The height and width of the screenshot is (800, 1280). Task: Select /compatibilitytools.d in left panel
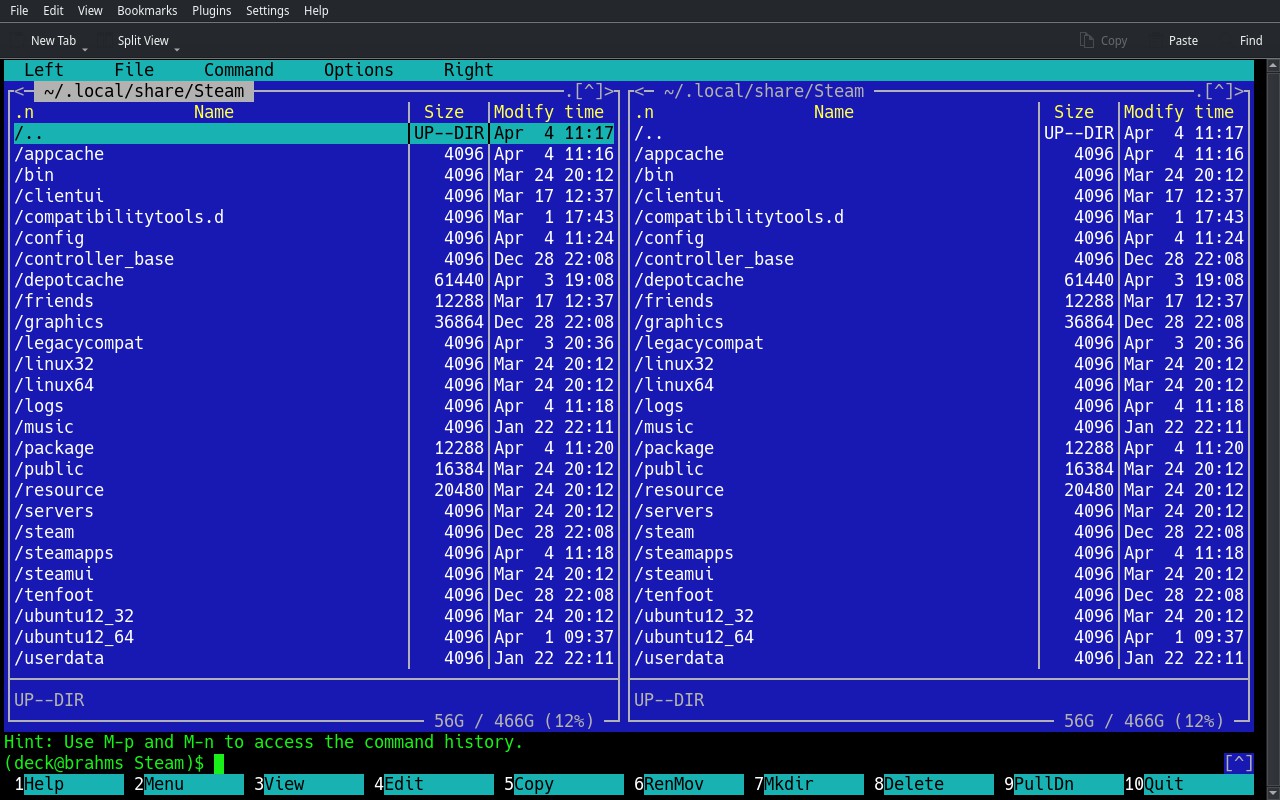314,217
